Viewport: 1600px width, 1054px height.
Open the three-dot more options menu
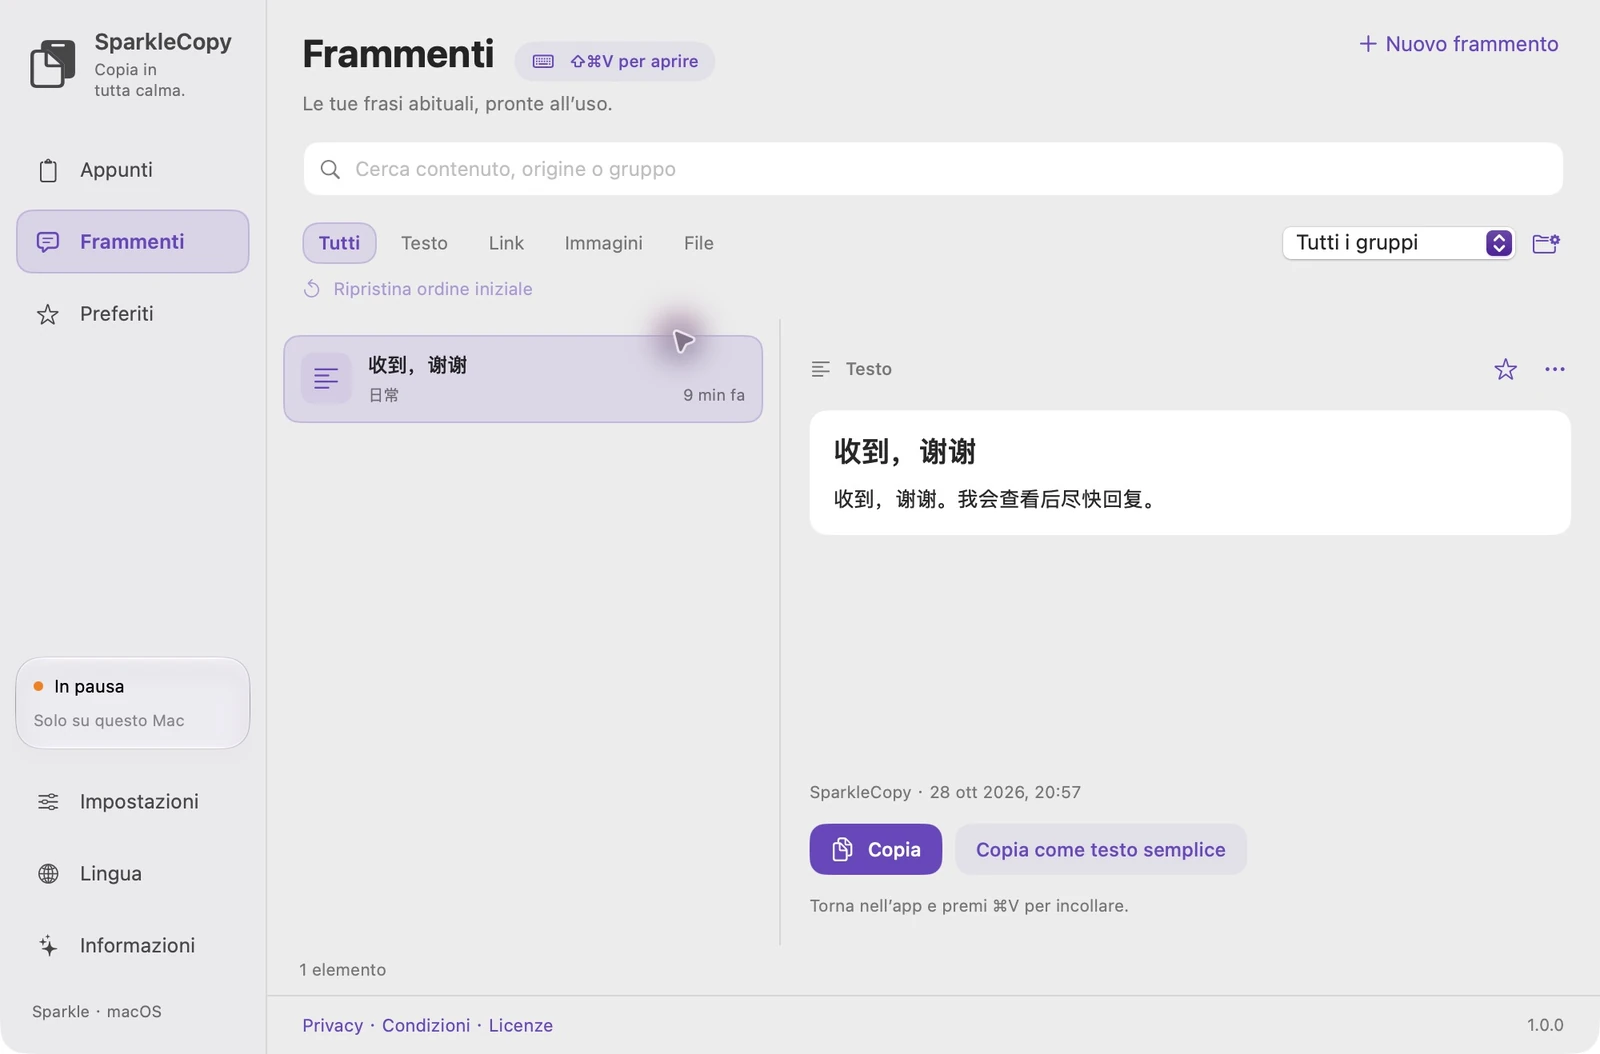pyautogui.click(x=1554, y=369)
